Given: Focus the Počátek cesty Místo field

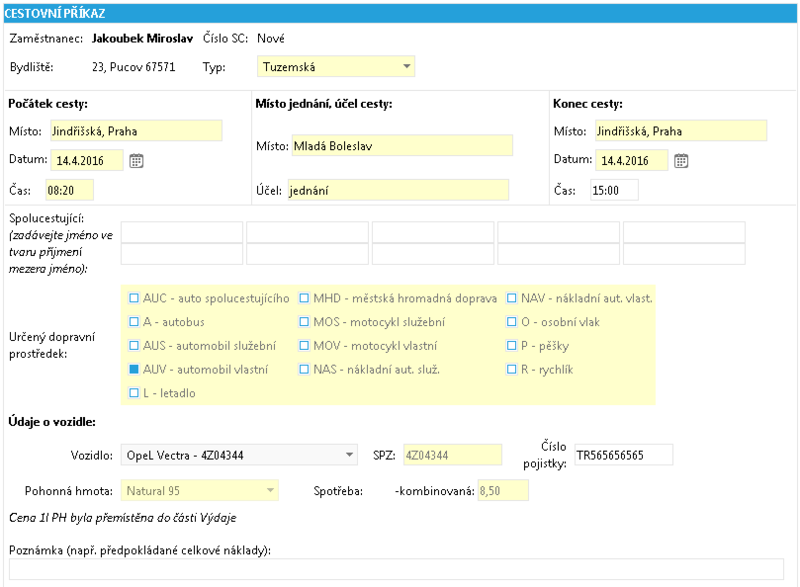Looking at the screenshot, I should point(136,131).
